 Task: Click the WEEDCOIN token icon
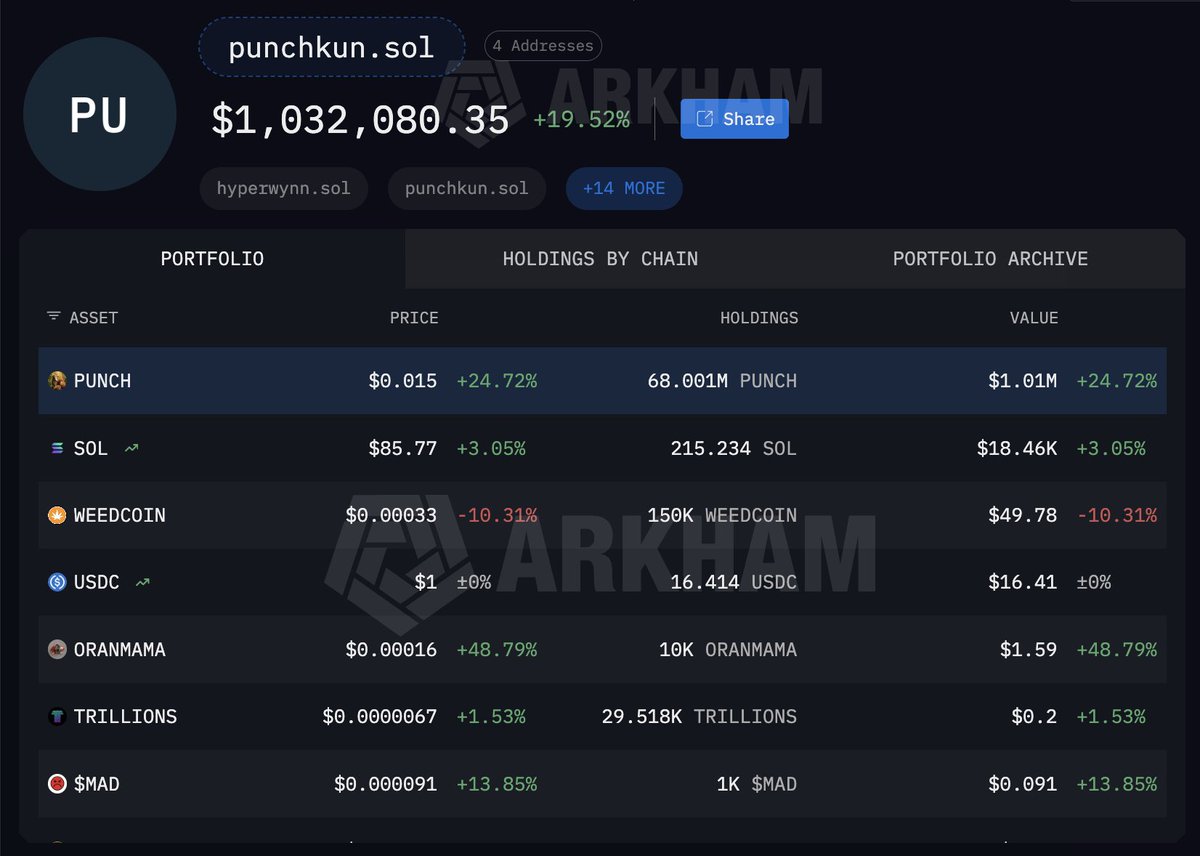pos(57,515)
